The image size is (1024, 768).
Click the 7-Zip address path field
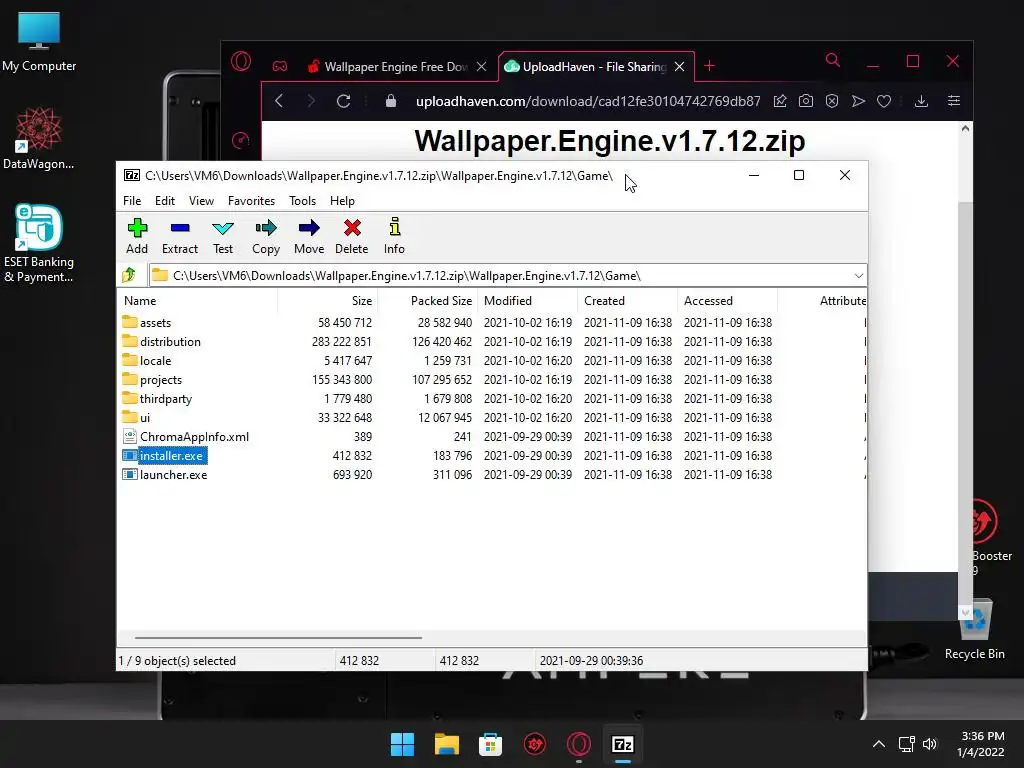(500, 276)
